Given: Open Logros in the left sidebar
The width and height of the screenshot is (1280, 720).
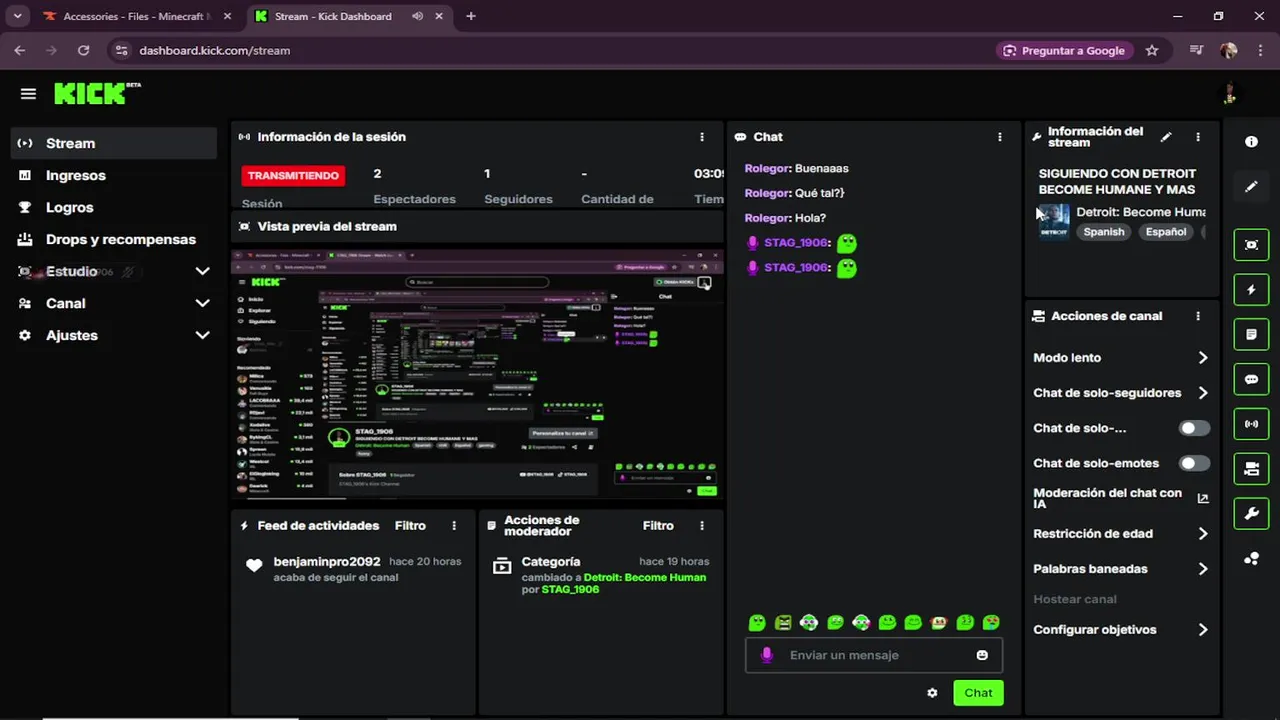Looking at the screenshot, I should (114, 207).
